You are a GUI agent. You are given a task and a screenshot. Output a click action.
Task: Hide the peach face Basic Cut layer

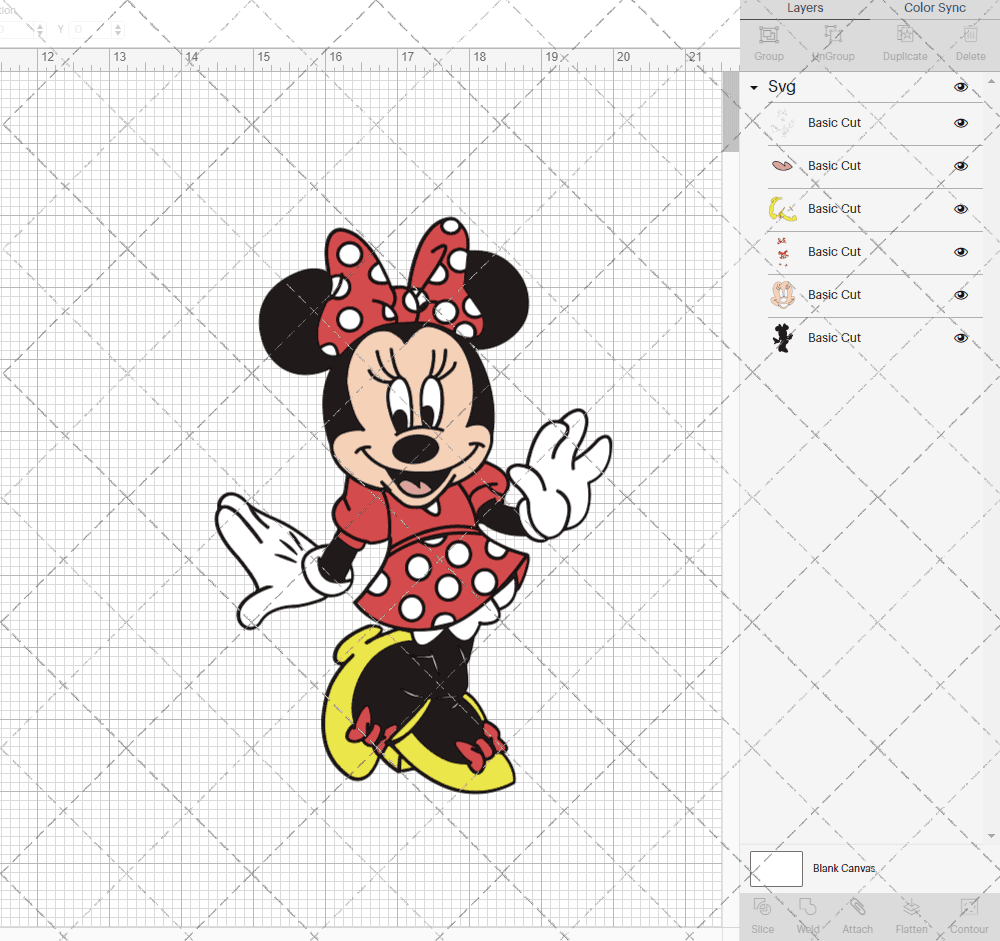(961, 295)
